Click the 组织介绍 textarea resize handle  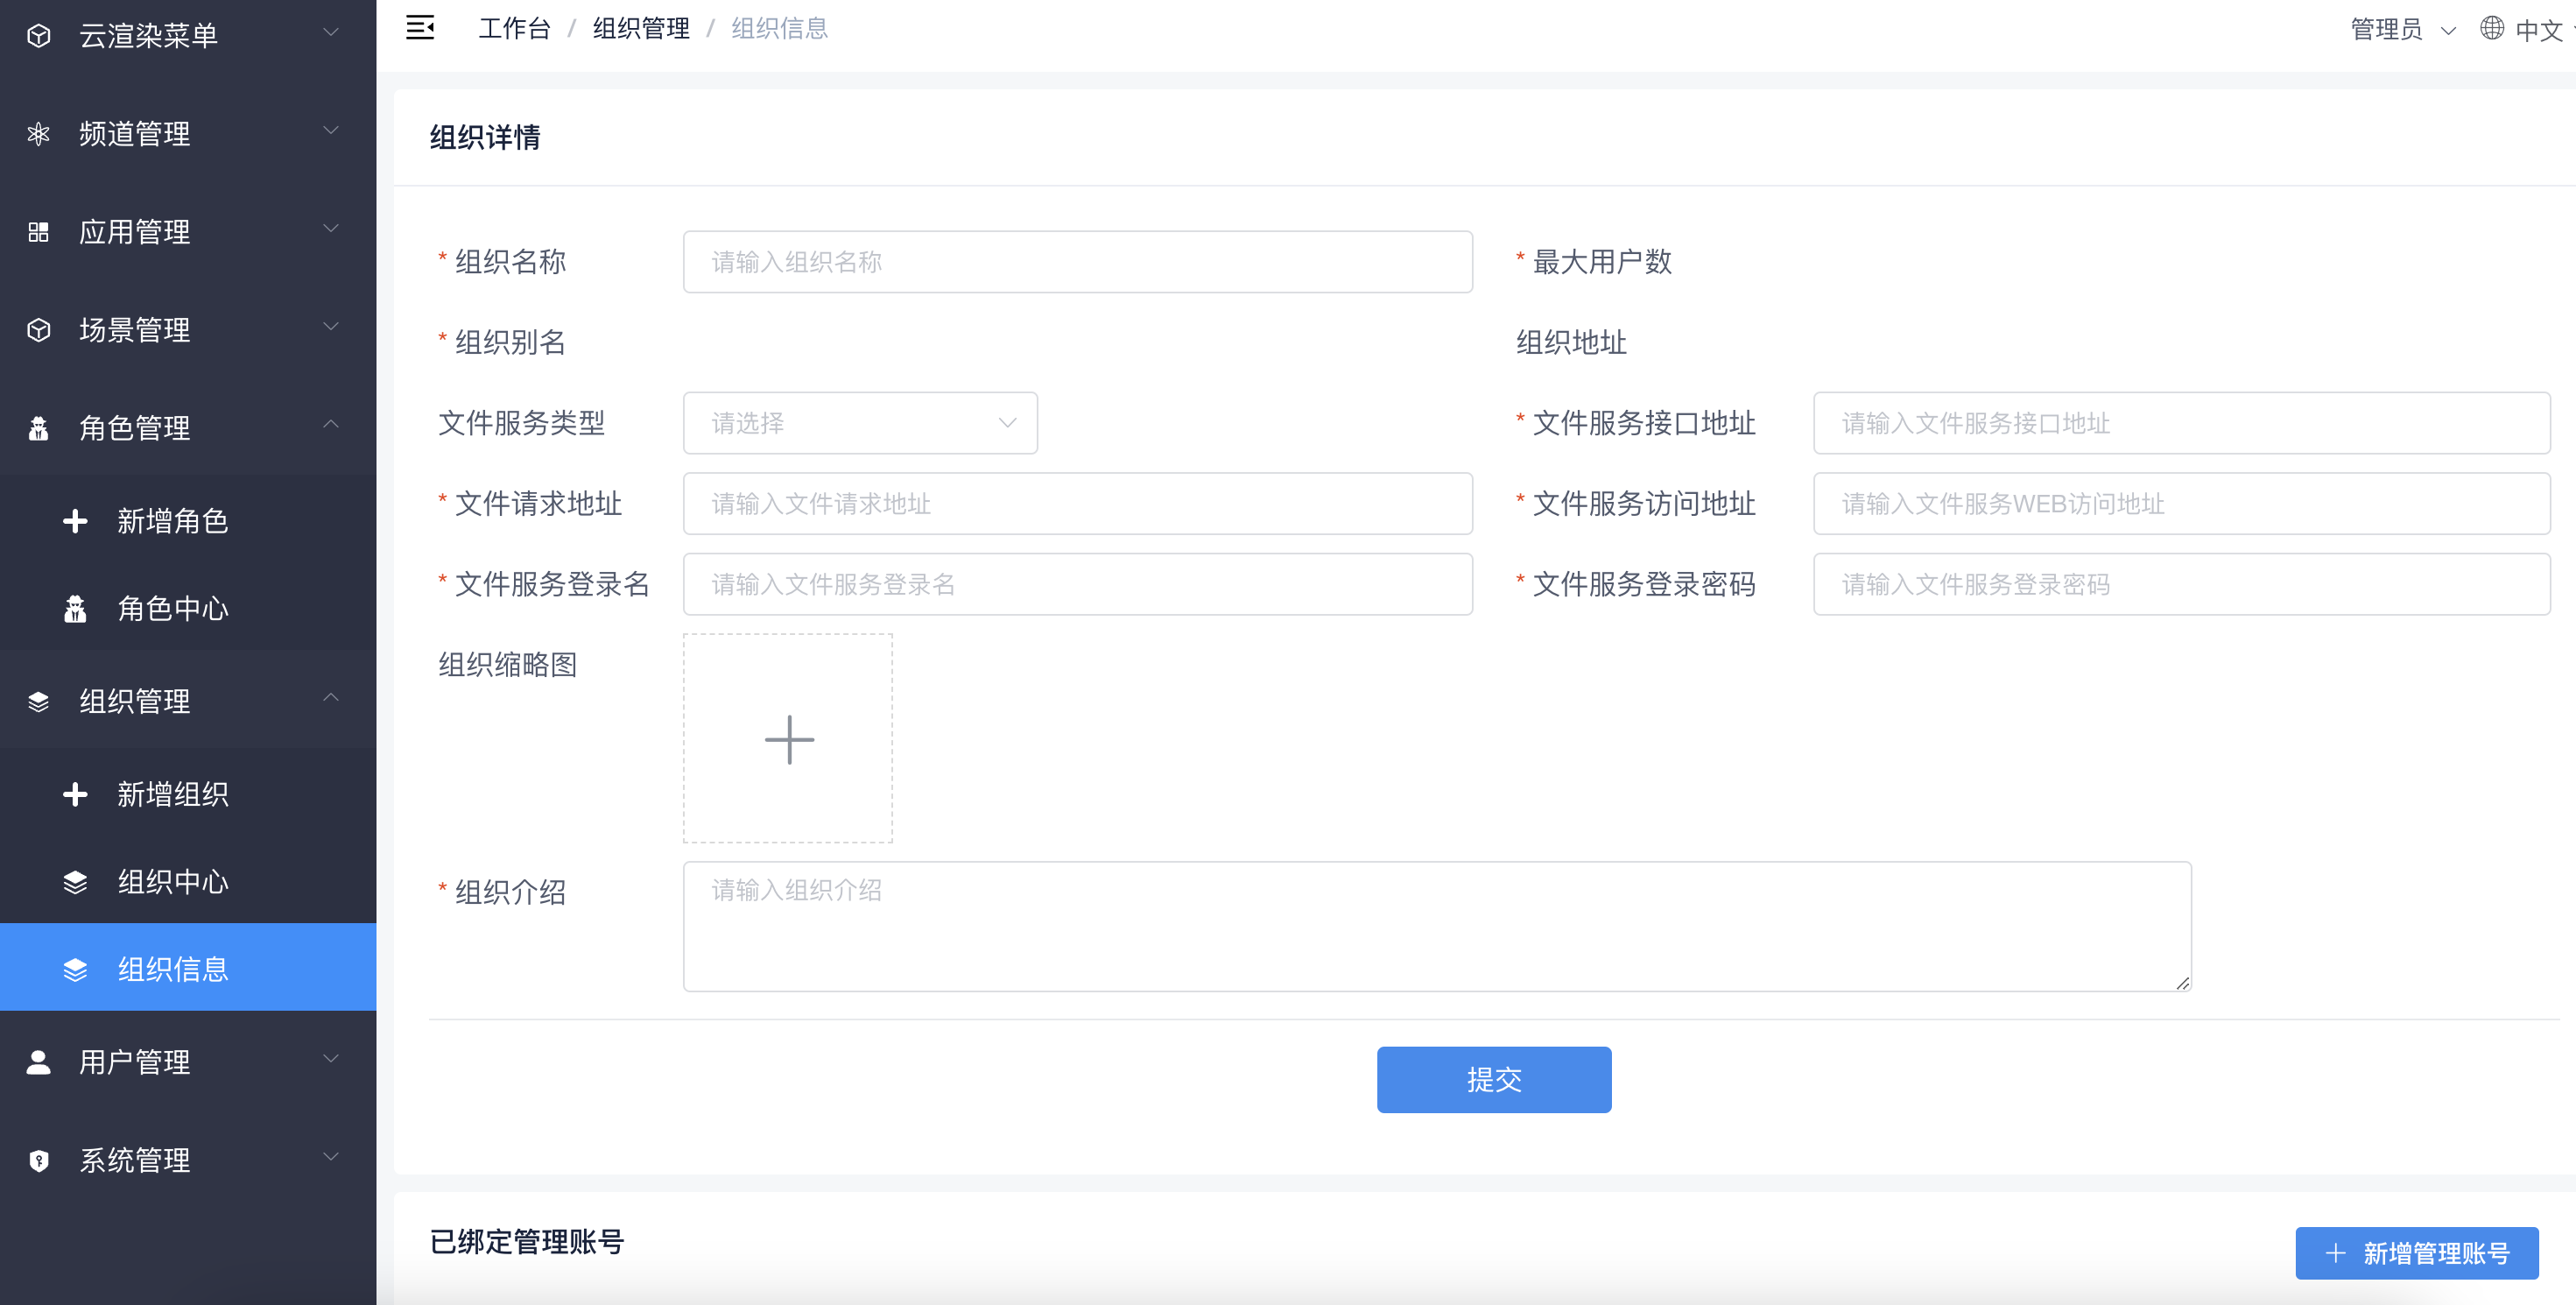(x=2182, y=983)
